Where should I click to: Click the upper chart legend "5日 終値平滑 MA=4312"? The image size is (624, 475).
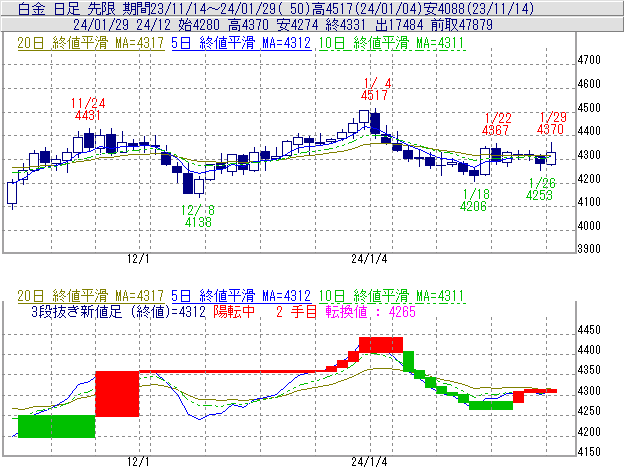pyautogui.click(x=241, y=43)
